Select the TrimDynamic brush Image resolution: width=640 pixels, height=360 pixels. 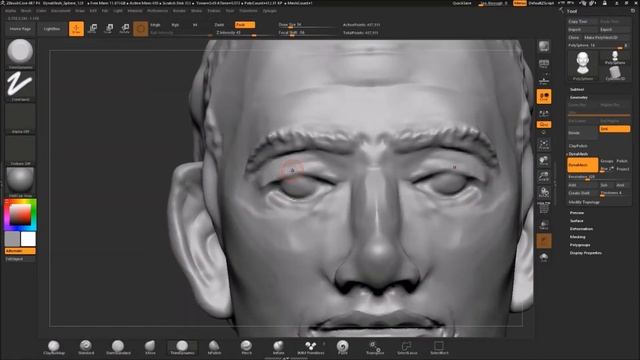pos(182,348)
